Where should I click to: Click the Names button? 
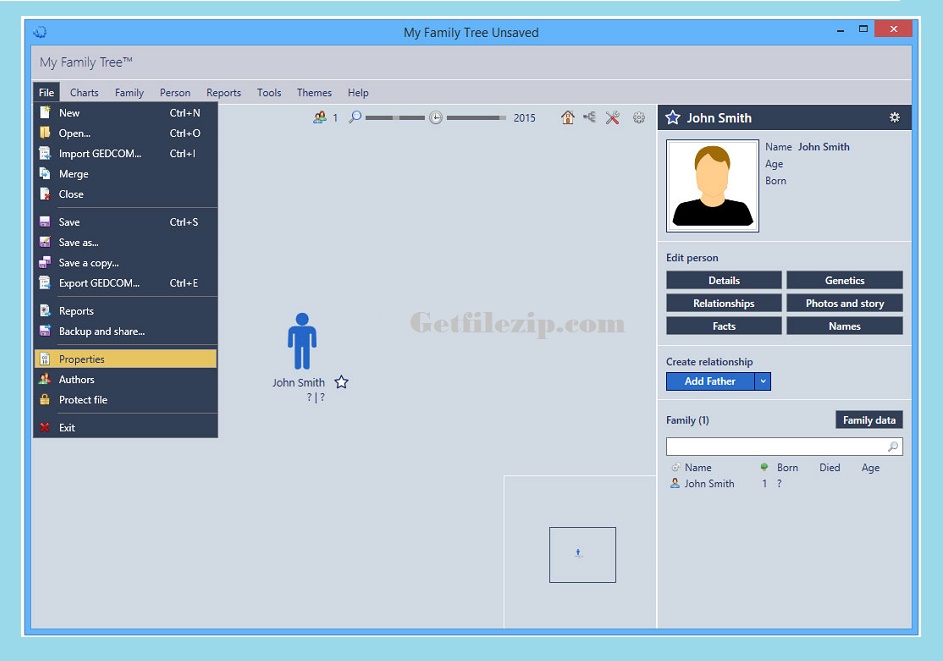pyautogui.click(x=844, y=326)
